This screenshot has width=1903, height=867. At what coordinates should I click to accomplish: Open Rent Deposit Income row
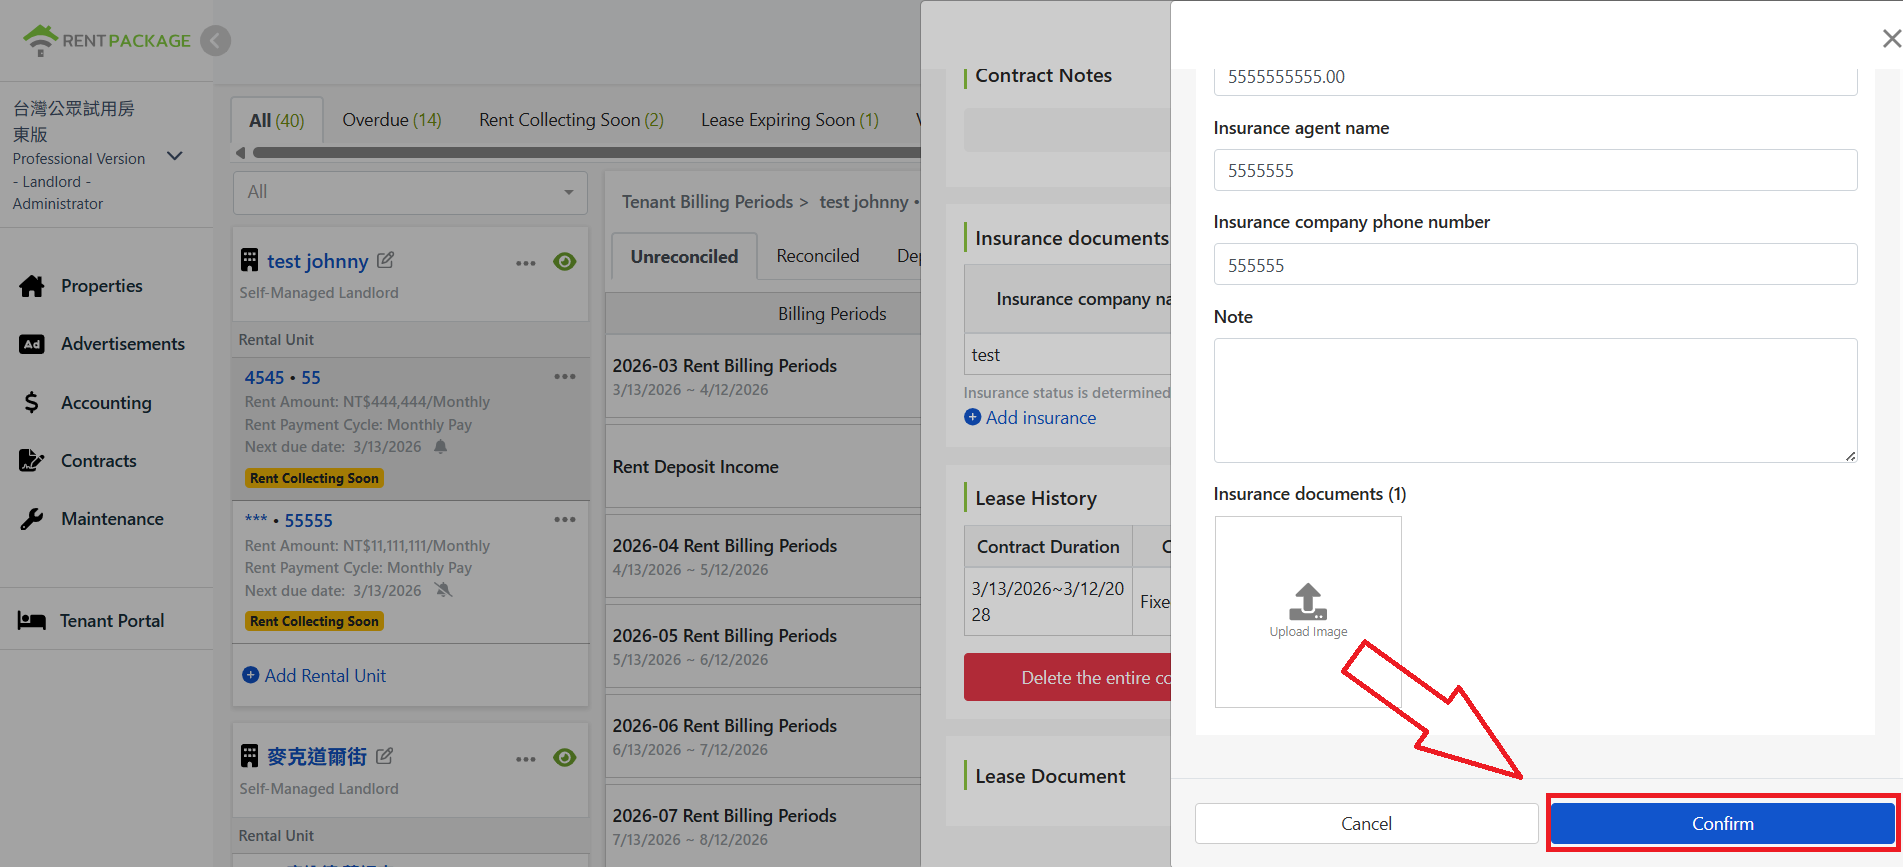coord(764,467)
